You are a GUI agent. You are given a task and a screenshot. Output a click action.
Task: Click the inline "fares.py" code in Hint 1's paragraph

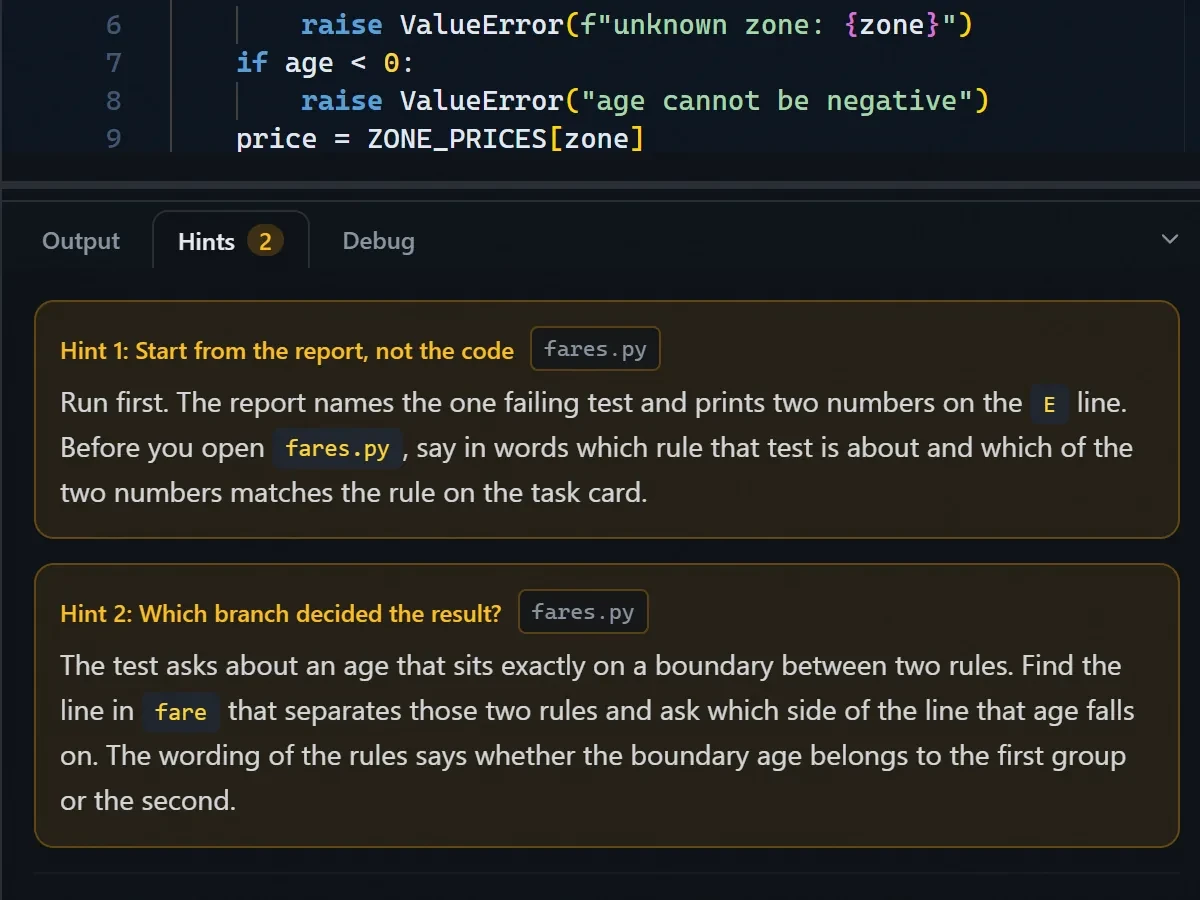tap(337, 448)
